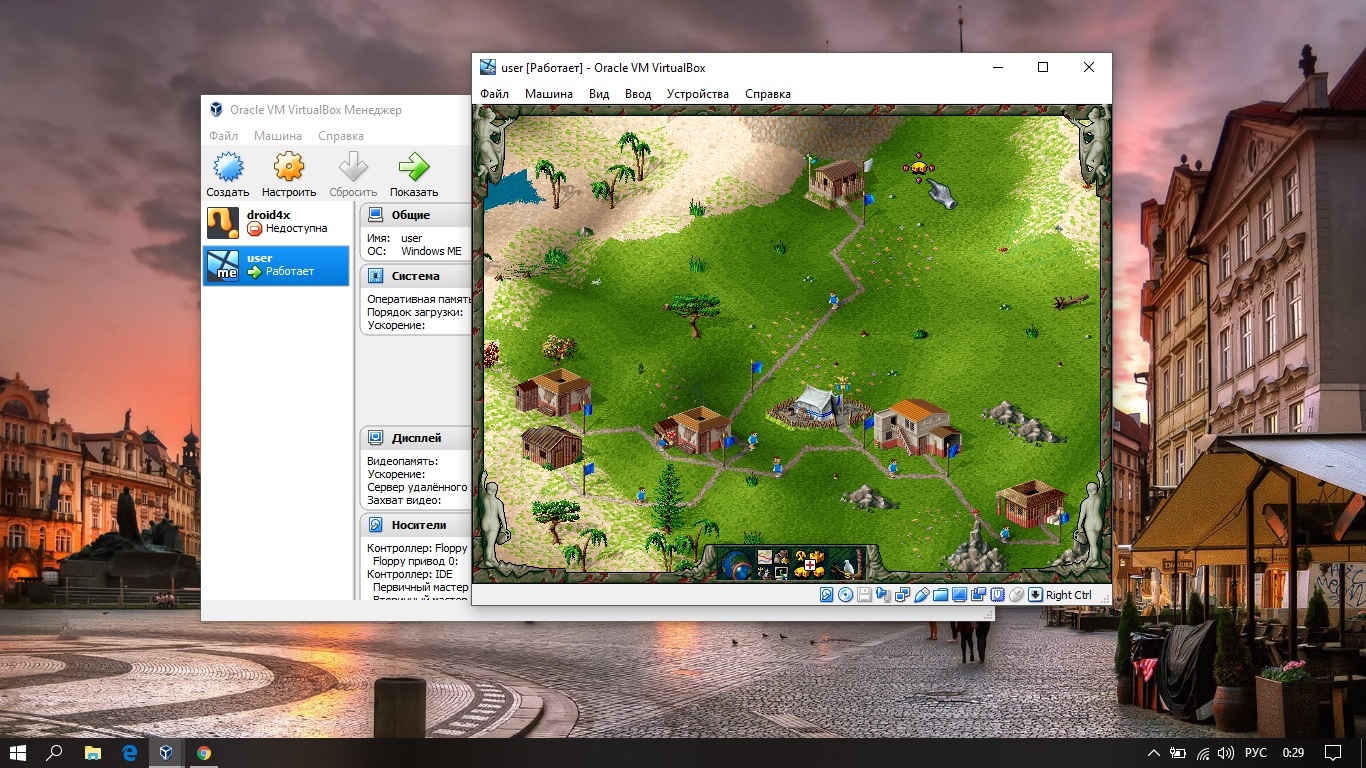Screen dimensions: 1366x768
Task: Click the optical disc icon in VM status bar
Action: (845, 595)
